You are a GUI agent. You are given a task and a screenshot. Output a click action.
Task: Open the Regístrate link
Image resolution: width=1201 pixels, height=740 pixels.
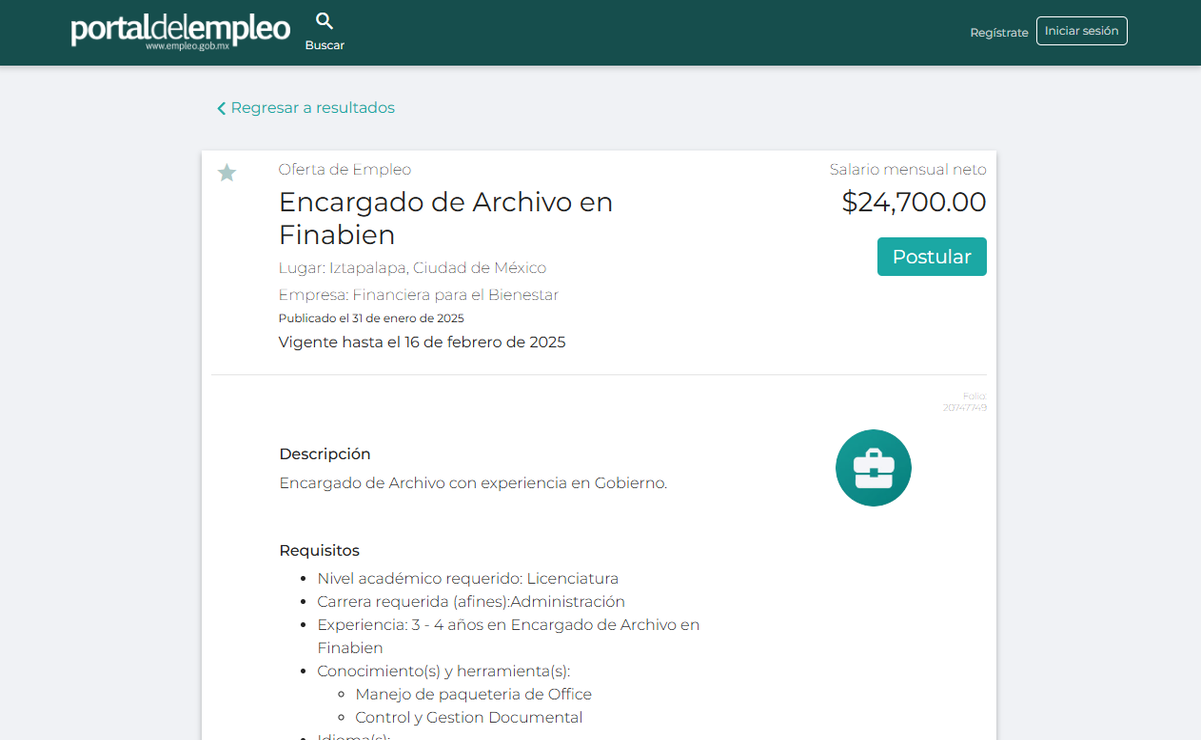999,32
